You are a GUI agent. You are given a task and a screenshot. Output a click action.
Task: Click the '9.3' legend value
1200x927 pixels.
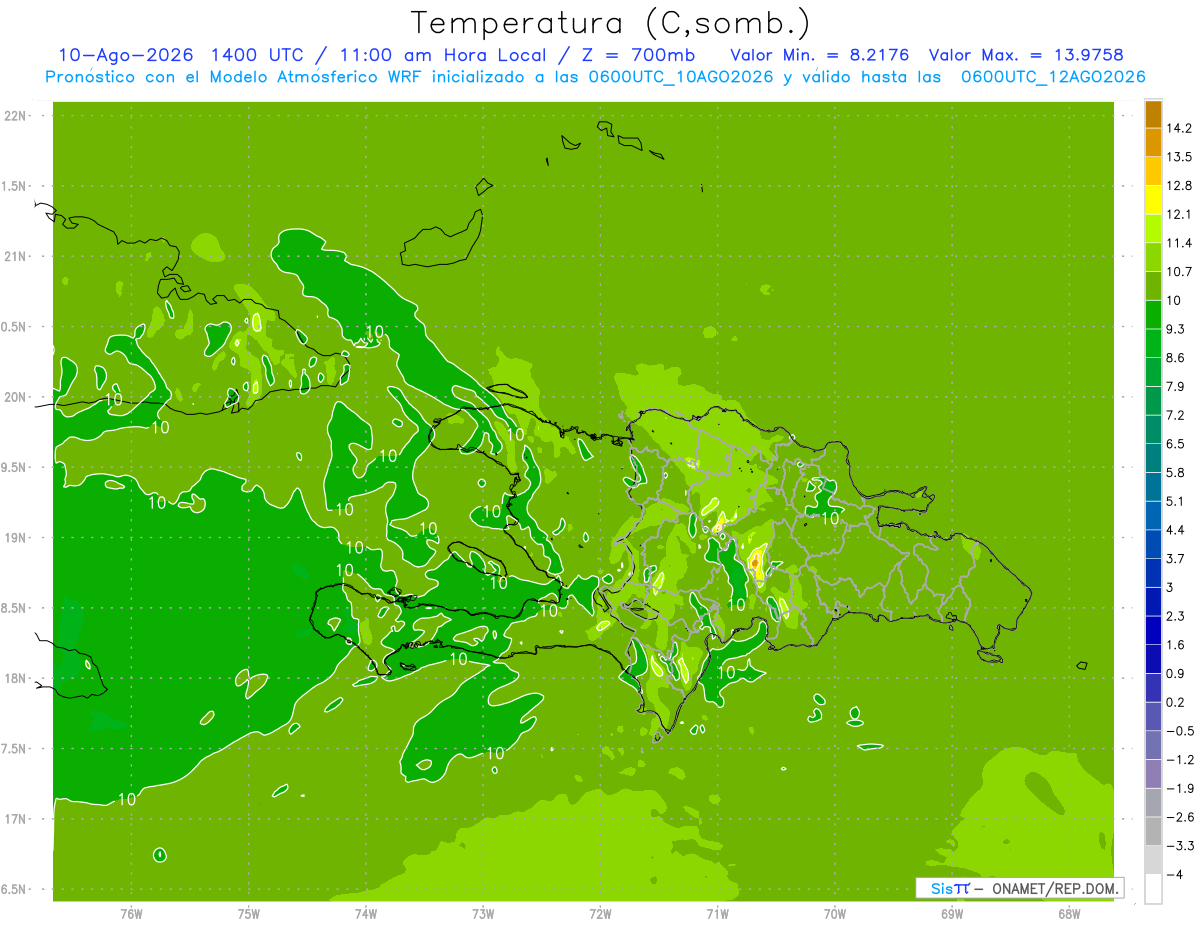click(1176, 329)
